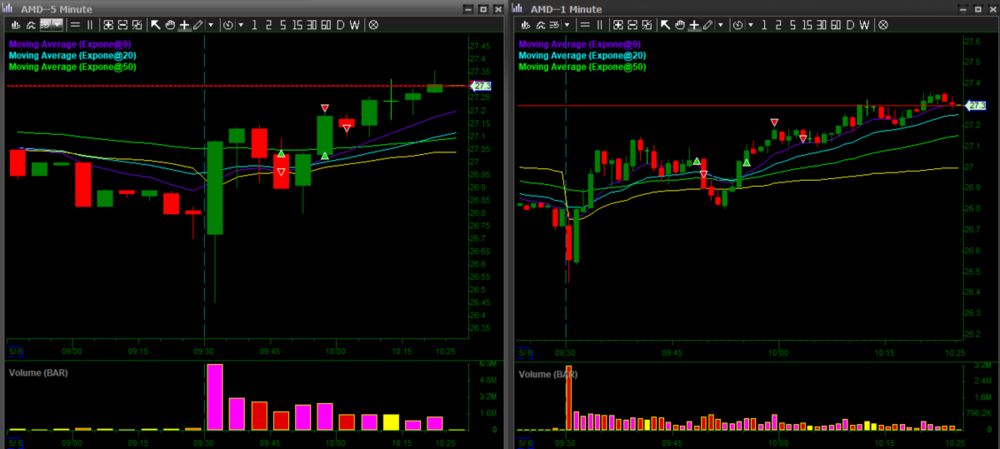Toggle the crosshair cursor in AMD 5 Minute chart
This screenshot has height=449, width=1000.
[x=183, y=24]
